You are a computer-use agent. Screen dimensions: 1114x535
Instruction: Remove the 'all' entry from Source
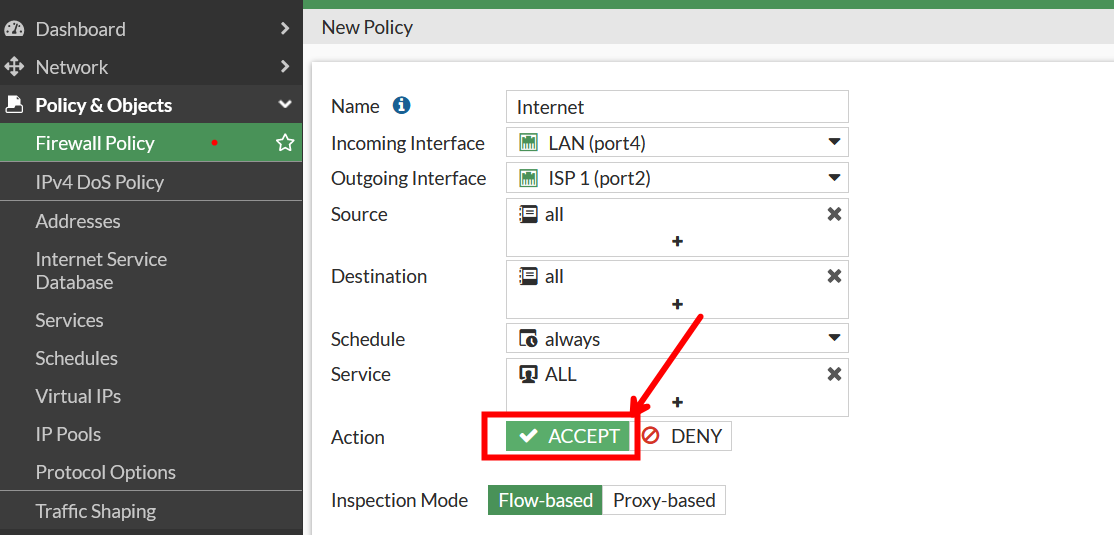pos(834,214)
